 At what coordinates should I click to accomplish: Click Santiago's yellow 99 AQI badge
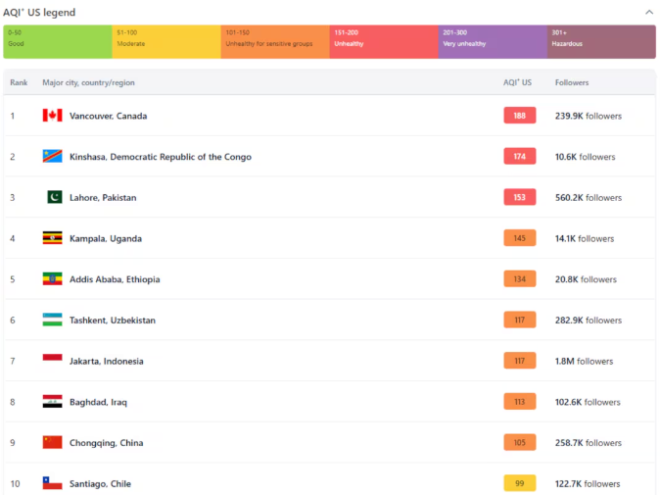[x=519, y=484]
